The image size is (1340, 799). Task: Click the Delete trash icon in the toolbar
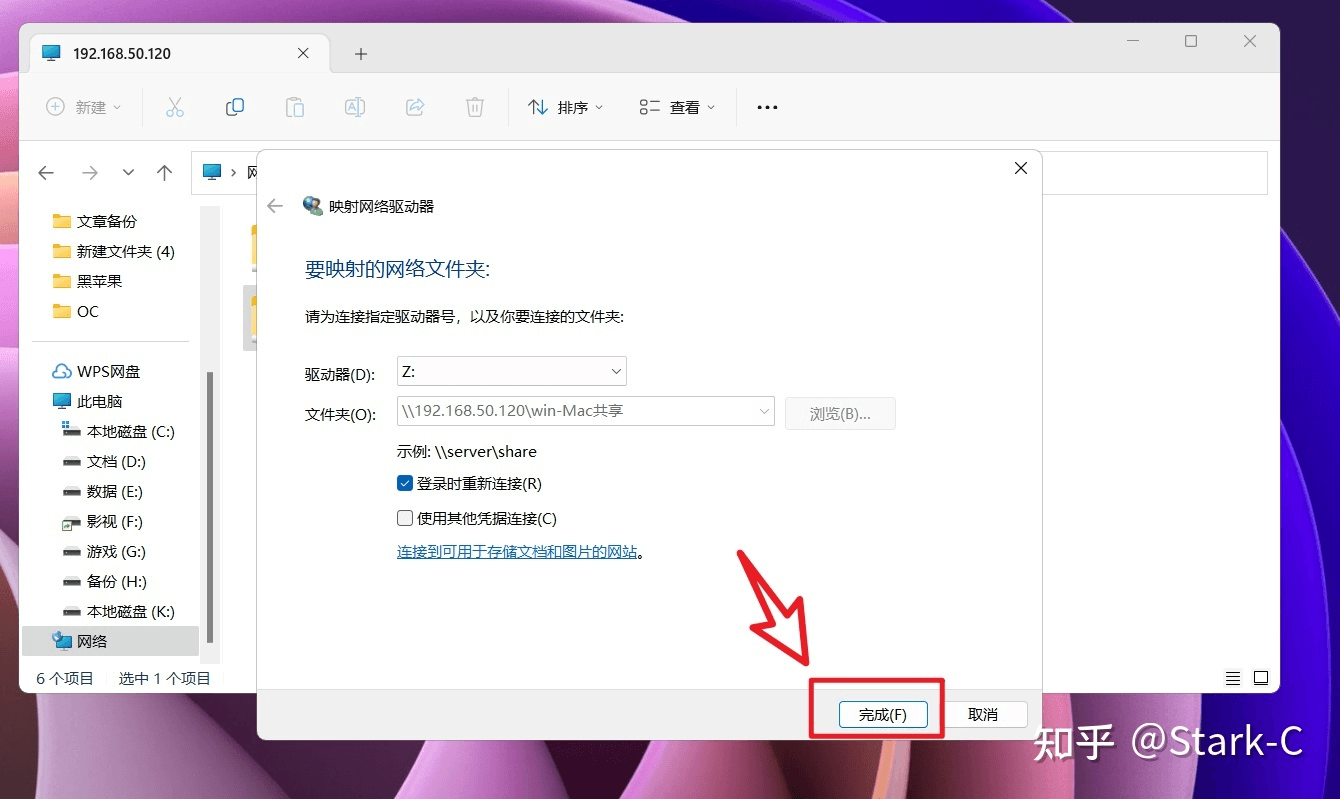475,106
